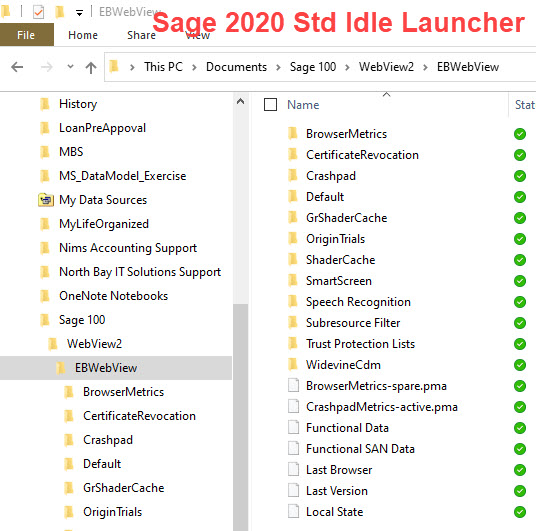Click Speech Recognition folder icon

pos(293,302)
